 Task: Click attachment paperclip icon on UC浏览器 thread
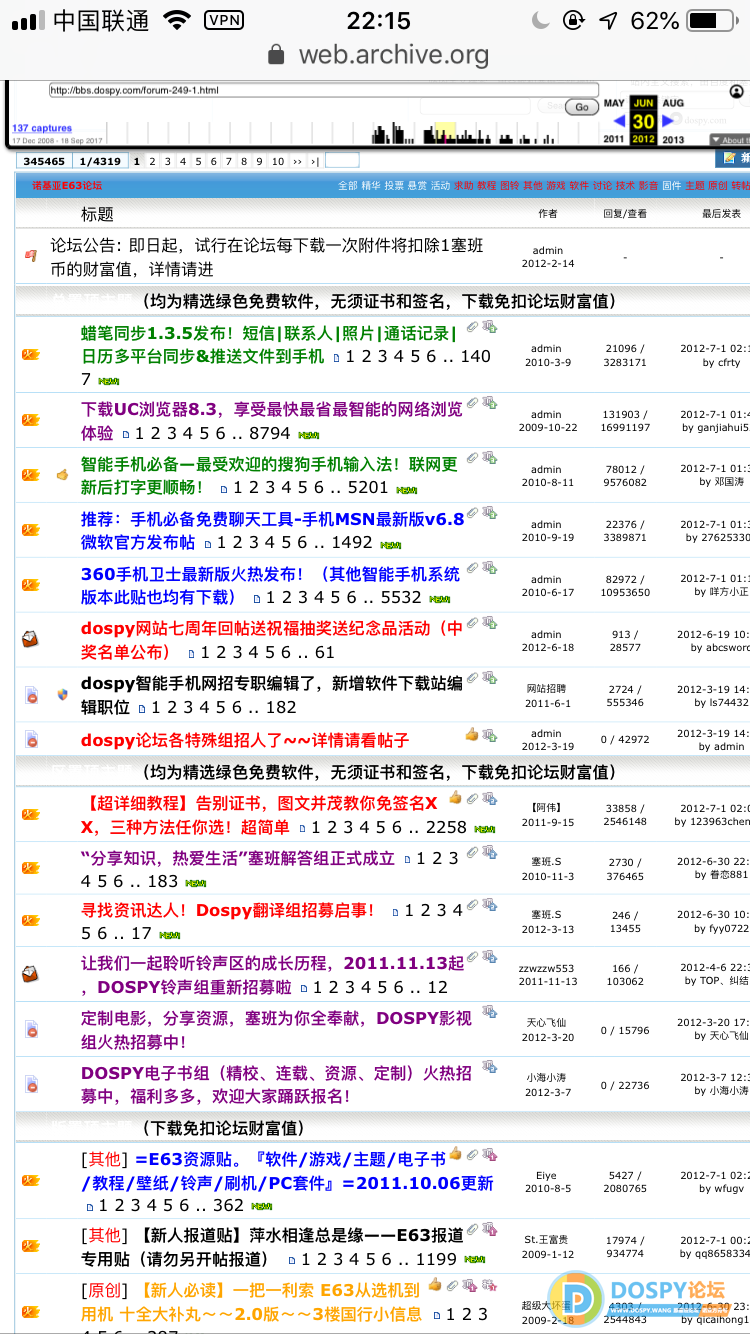(473, 401)
